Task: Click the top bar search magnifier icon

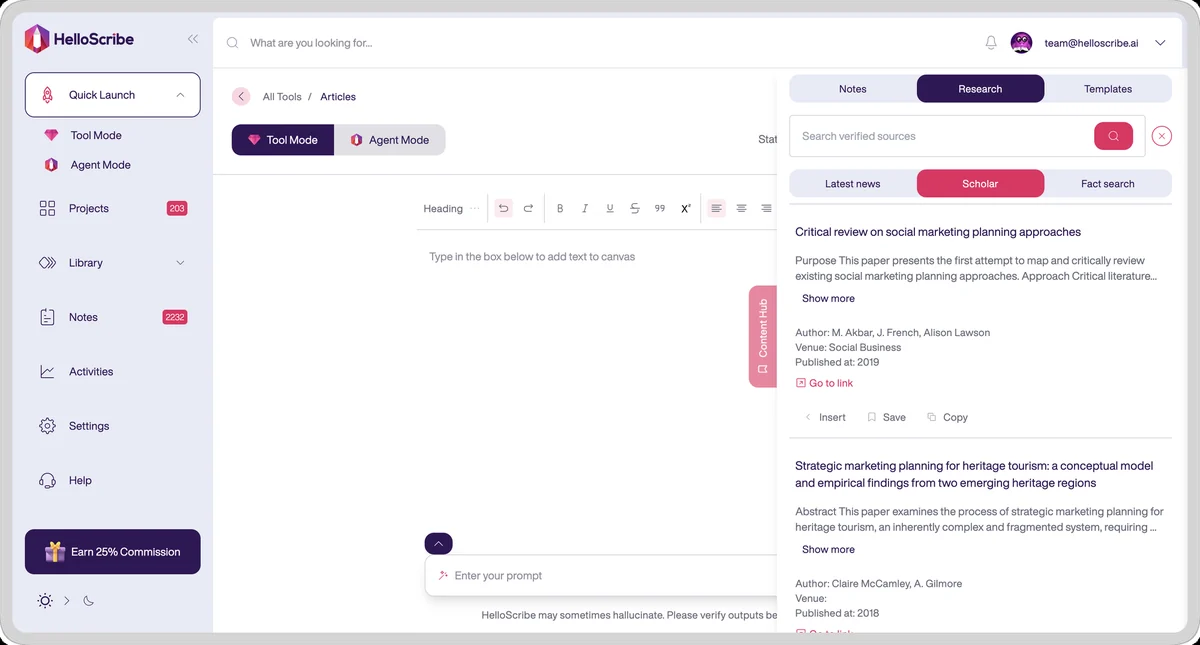Action: [233, 43]
